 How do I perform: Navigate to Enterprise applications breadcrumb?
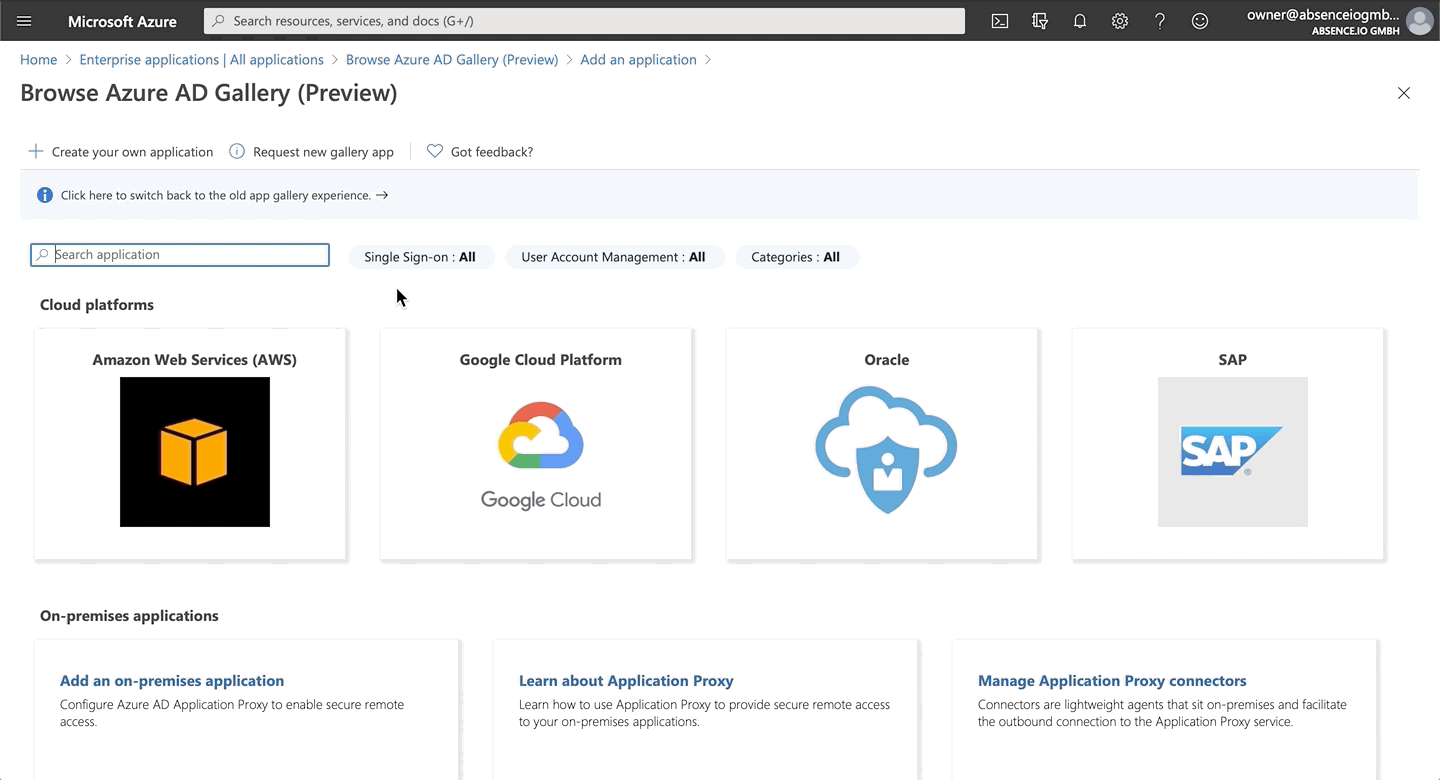(201, 60)
